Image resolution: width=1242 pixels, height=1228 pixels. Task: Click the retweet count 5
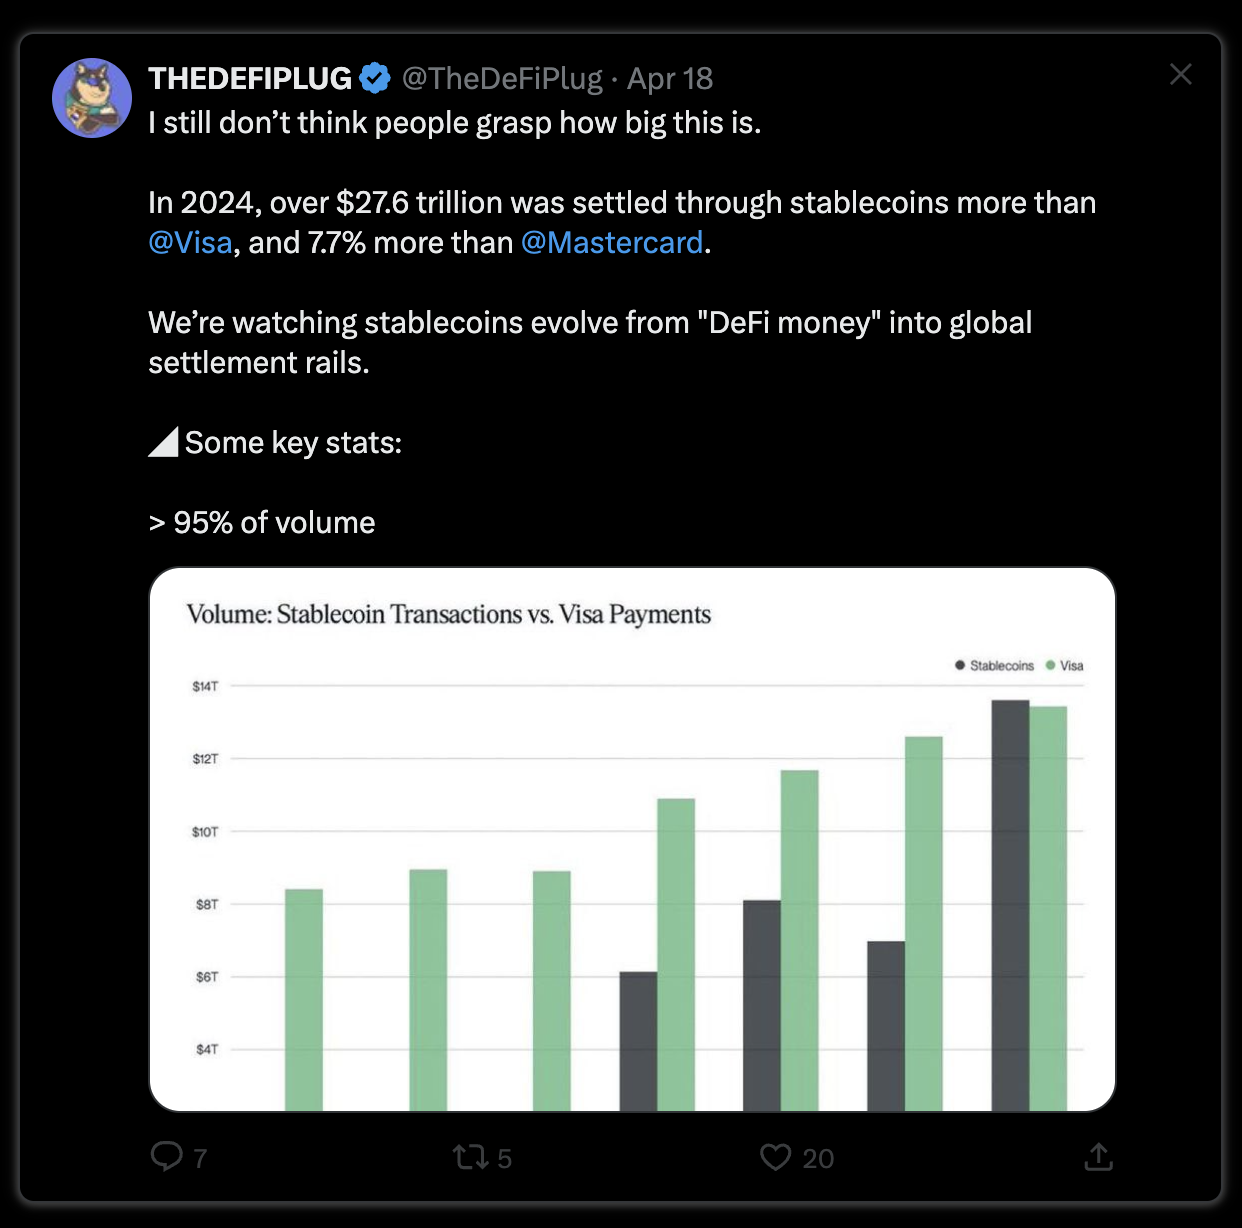[505, 1158]
